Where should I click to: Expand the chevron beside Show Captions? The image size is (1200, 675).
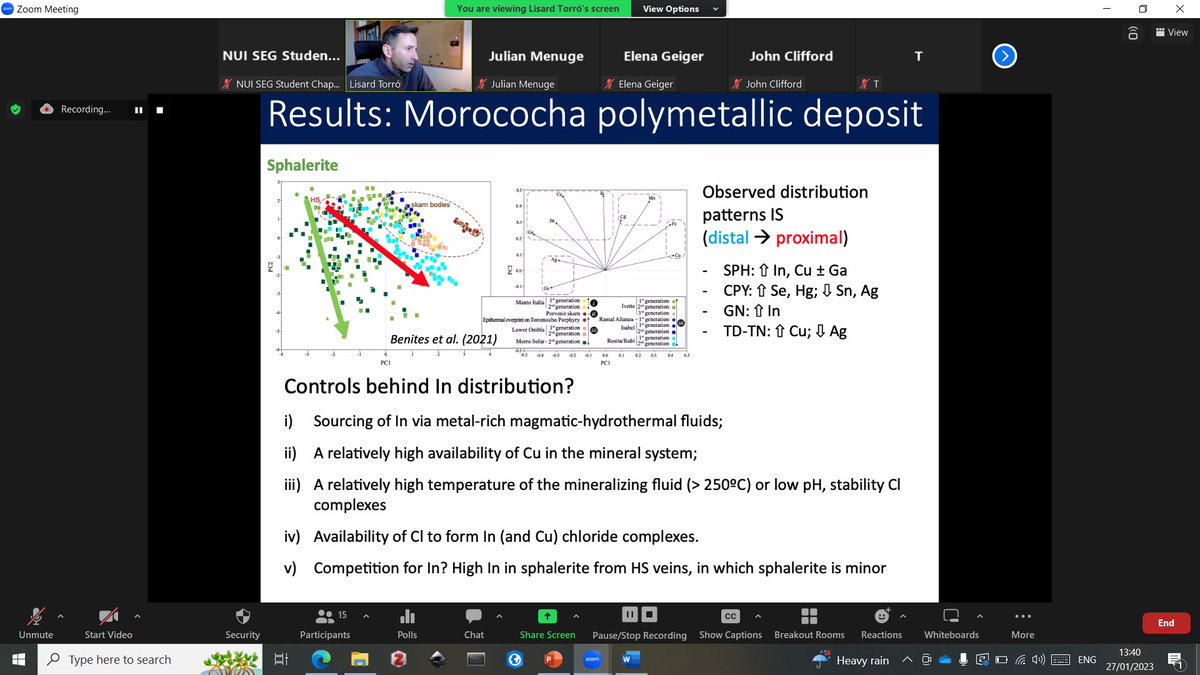point(758,614)
